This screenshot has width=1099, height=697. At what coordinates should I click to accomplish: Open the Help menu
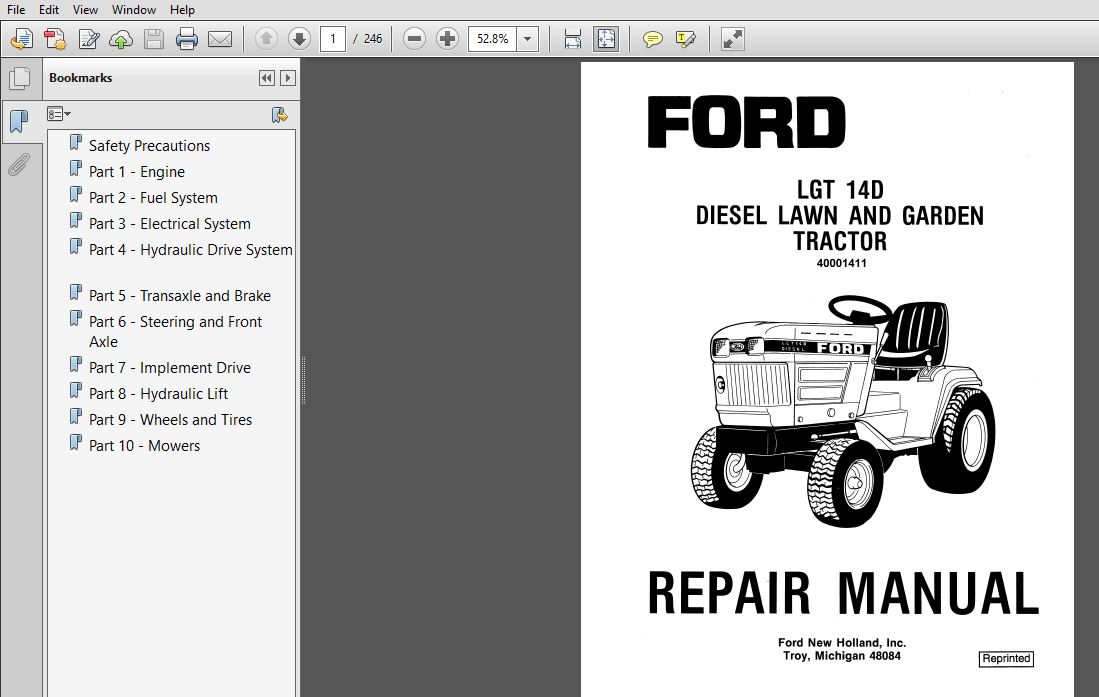pos(182,10)
